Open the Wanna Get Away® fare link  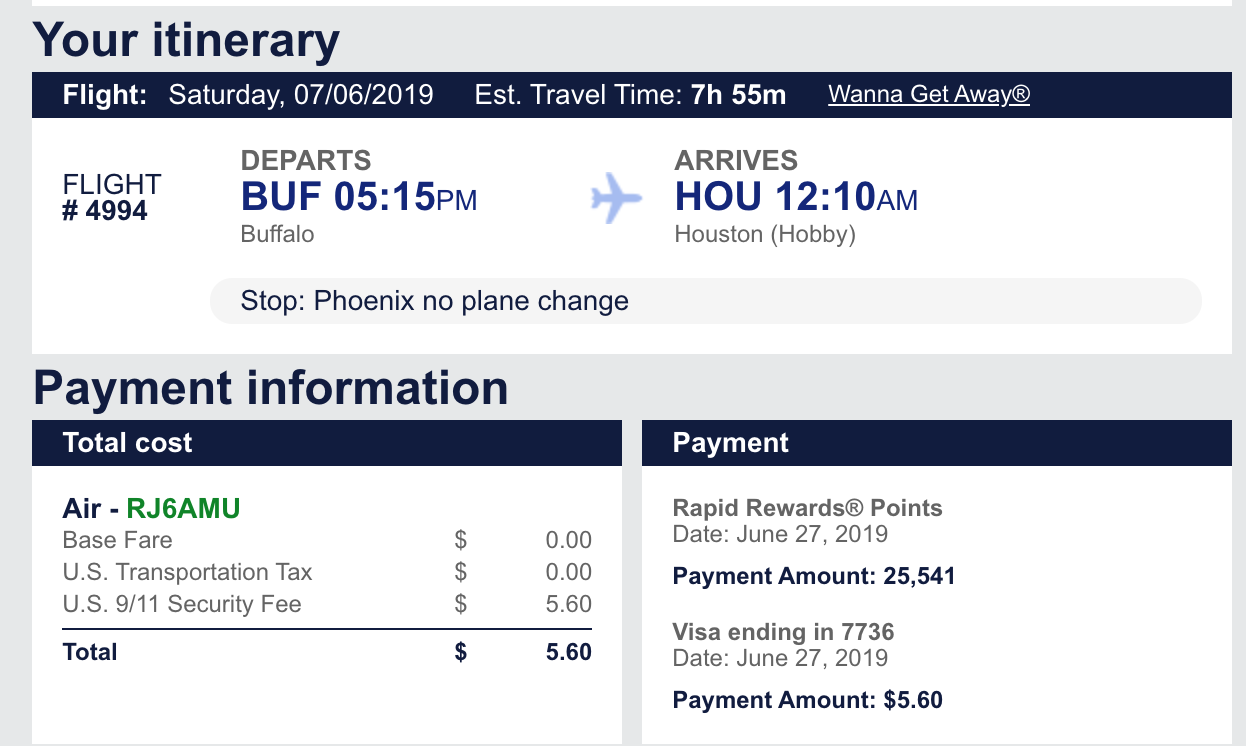pos(928,95)
